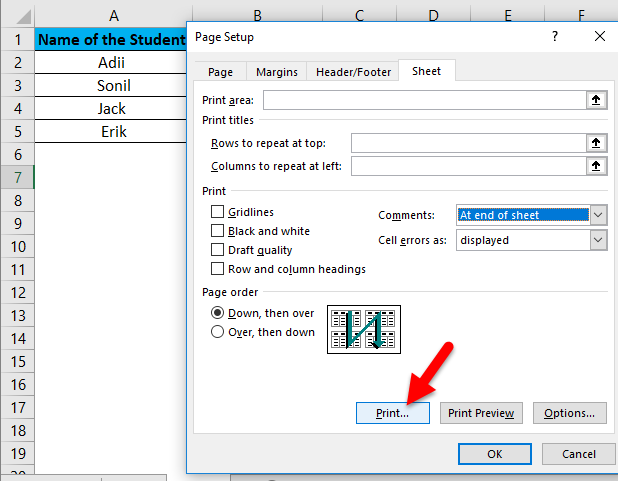Click Columns to repeat range selector icon

[x=596, y=166]
